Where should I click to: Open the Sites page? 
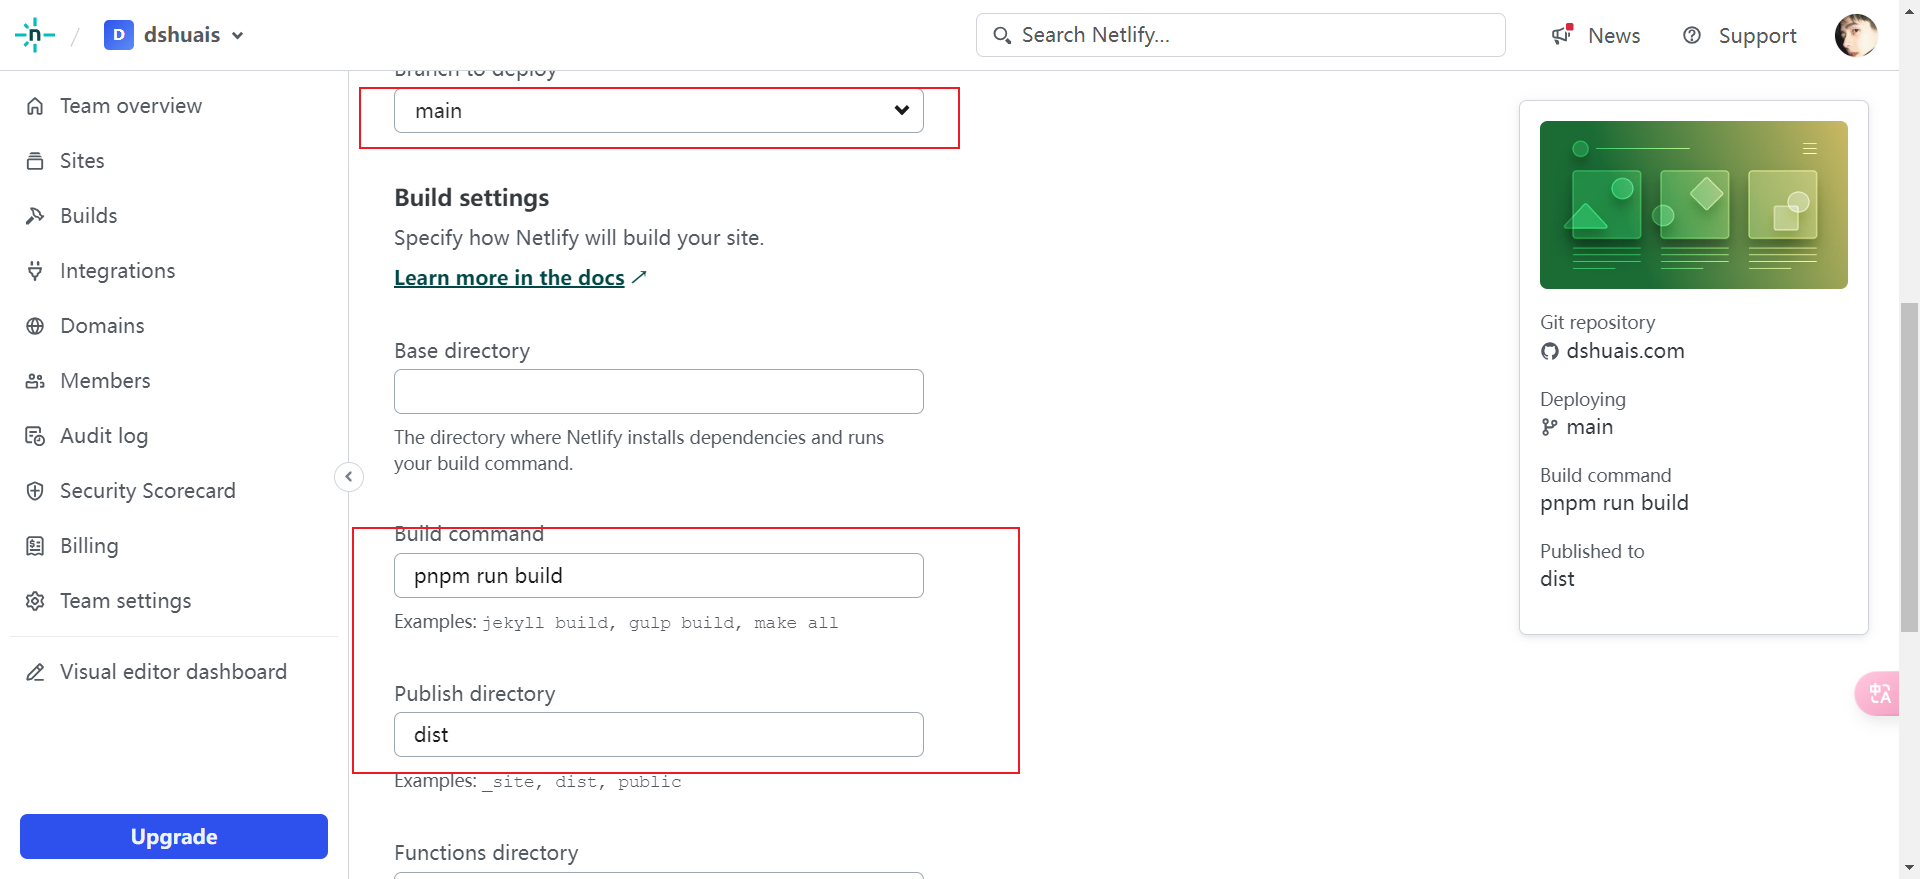point(82,161)
